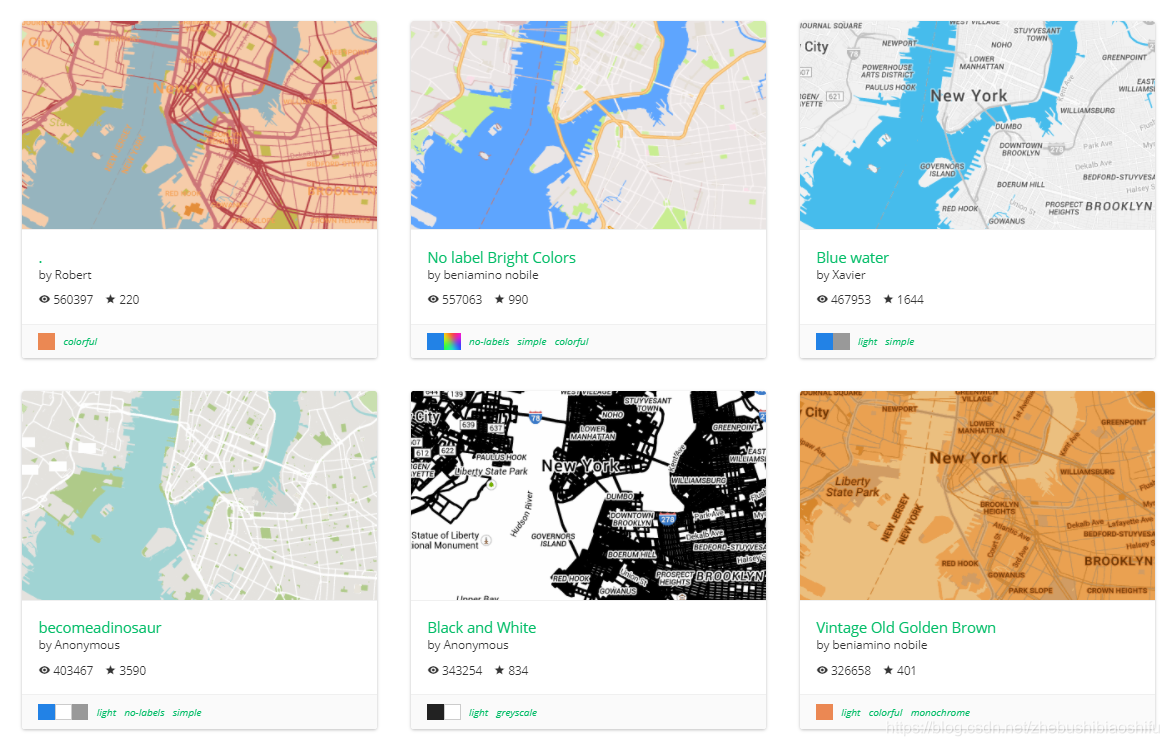Image resolution: width=1169 pixels, height=746 pixels.
Task: Click light tag on Vintage Old Golden Brown
Action: pos(851,712)
